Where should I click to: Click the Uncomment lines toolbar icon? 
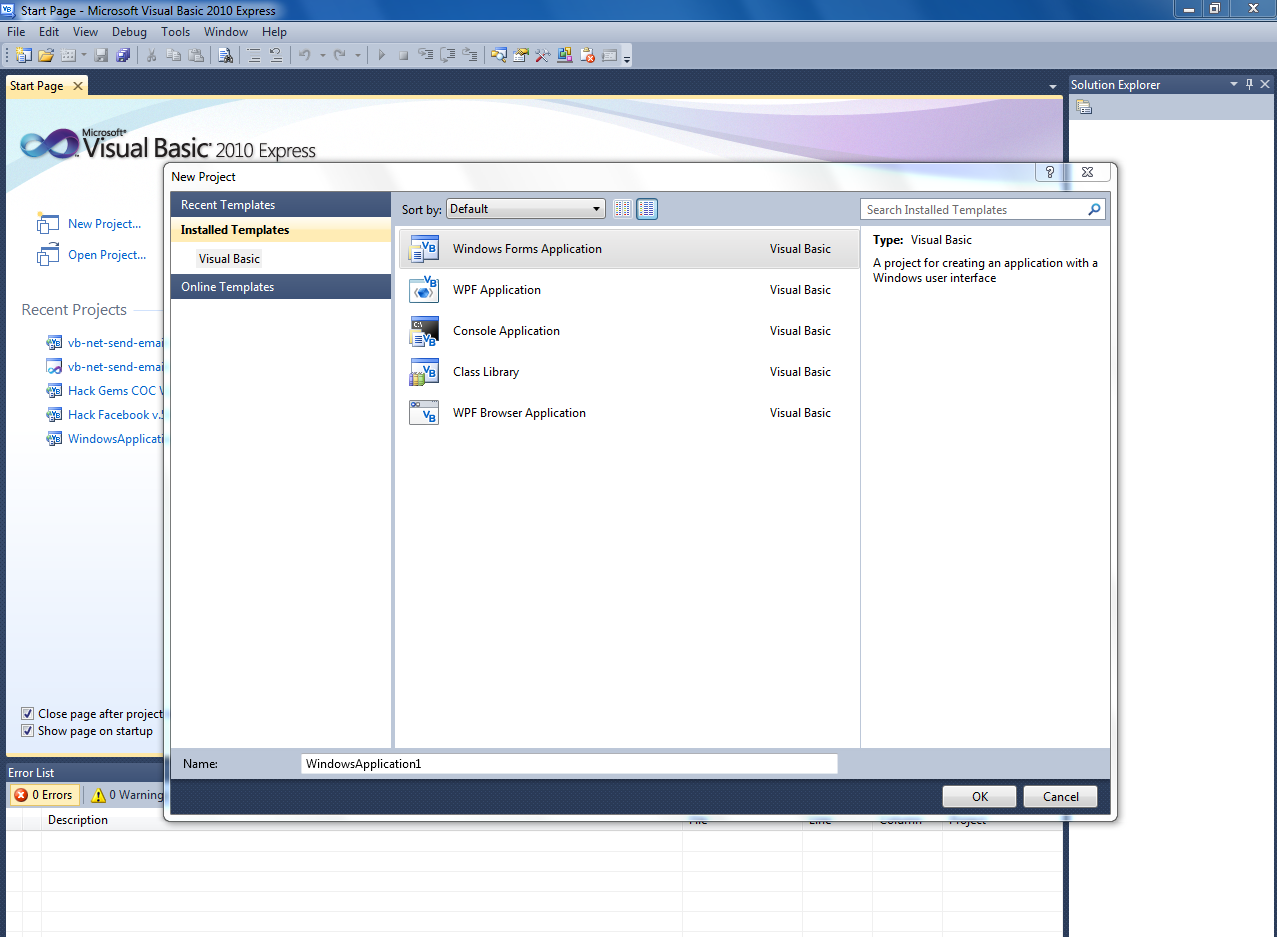[276, 55]
